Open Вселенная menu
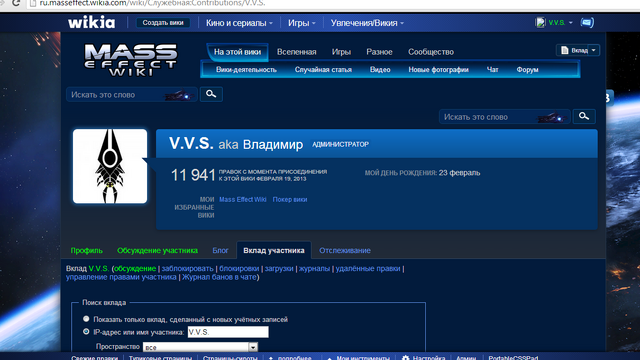Image resolution: width=640 pixels, height=360 pixels. point(297,52)
